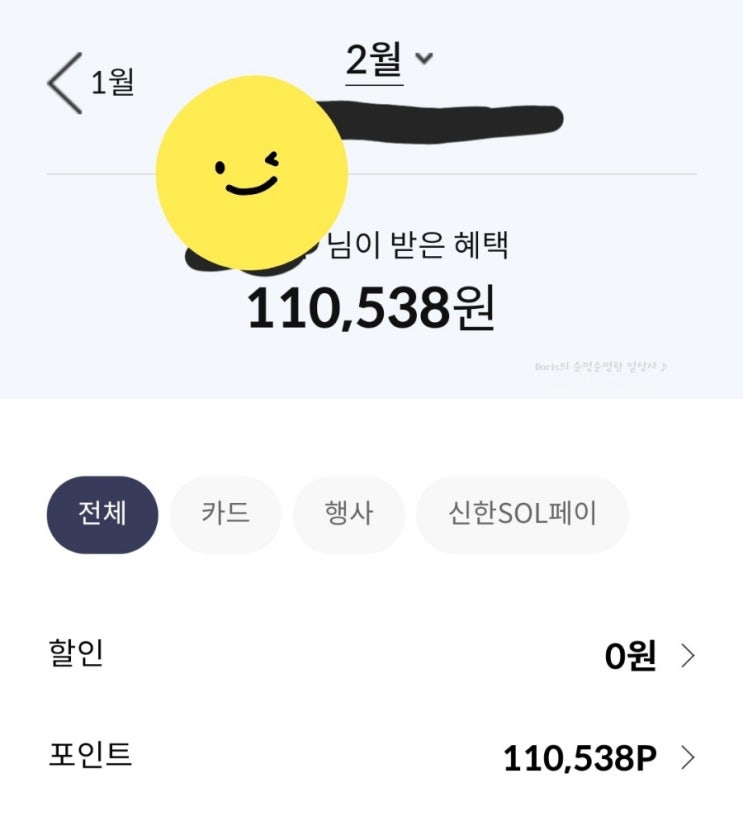Image resolution: width=743 pixels, height=816 pixels.
Task: Click the yellow winking smiley sticker
Action: click(x=252, y=173)
